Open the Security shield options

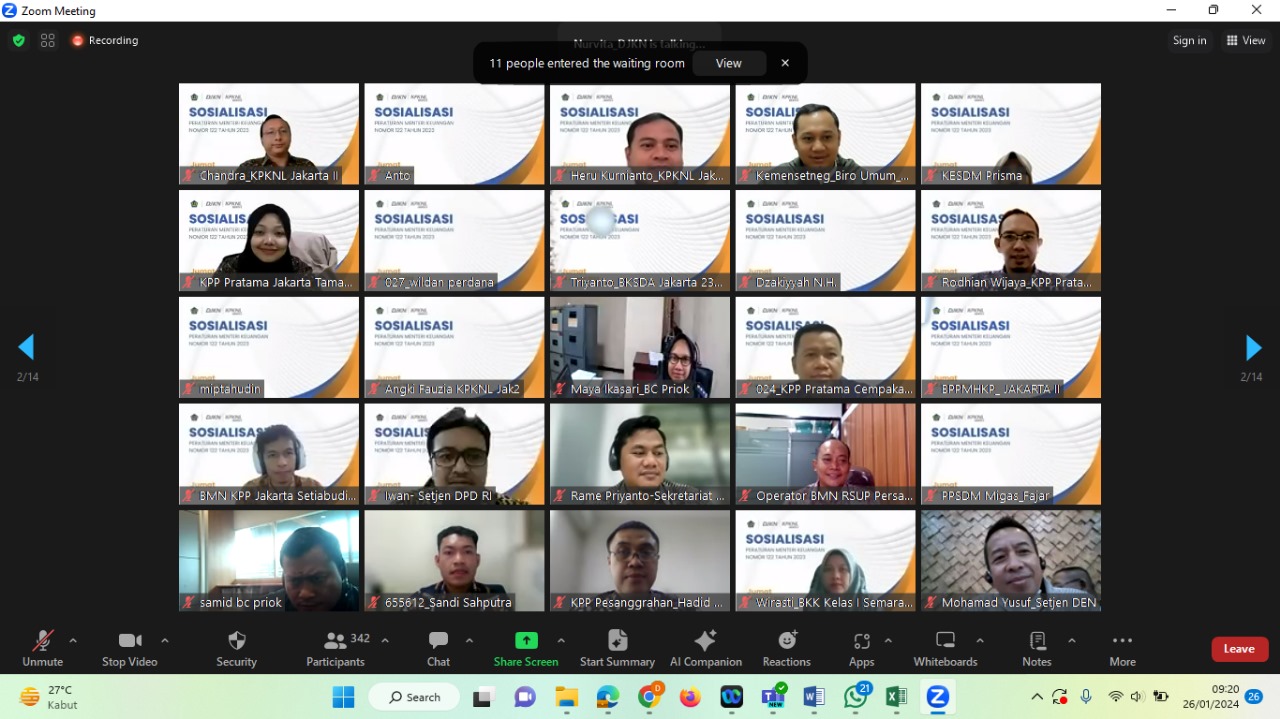coord(236,648)
